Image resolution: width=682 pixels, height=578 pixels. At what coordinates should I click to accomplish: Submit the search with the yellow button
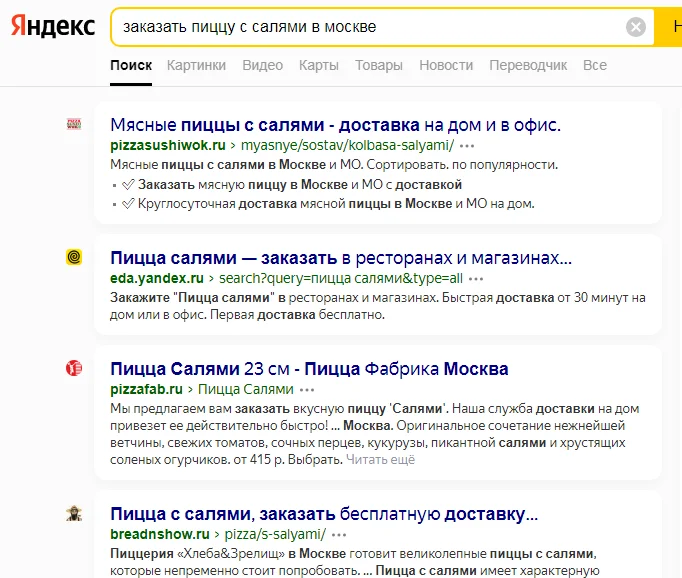[669, 27]
